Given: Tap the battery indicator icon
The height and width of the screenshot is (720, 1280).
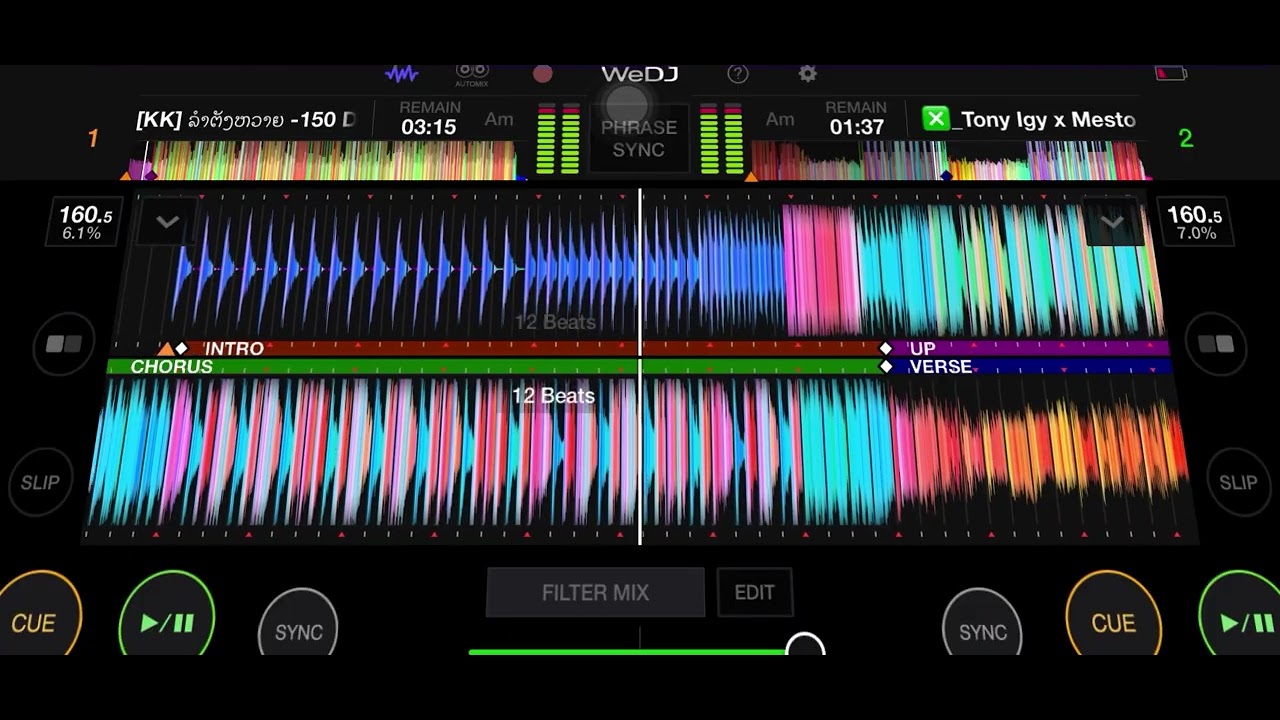Looking at the screenshot, I should pyautogui.click(x=1170, y=73).
